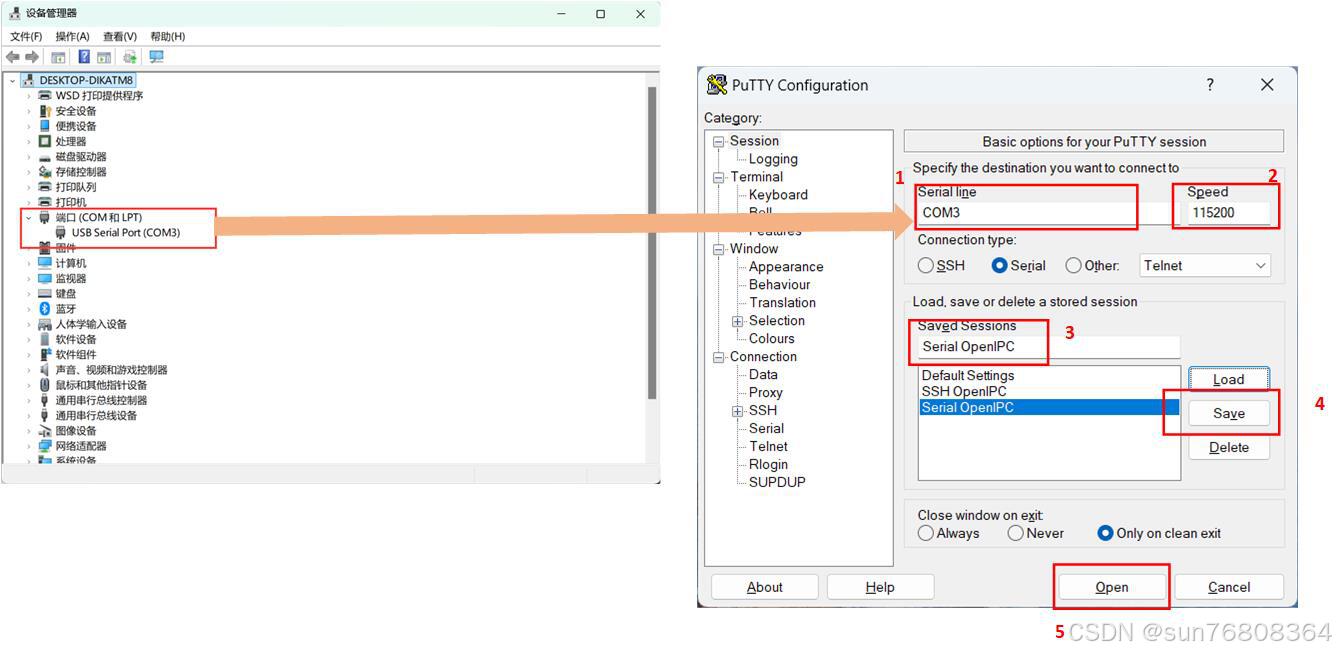Click the PuTTY title bar help question mark
Screen dimensions: 1336x654
tap(1210, 85)
